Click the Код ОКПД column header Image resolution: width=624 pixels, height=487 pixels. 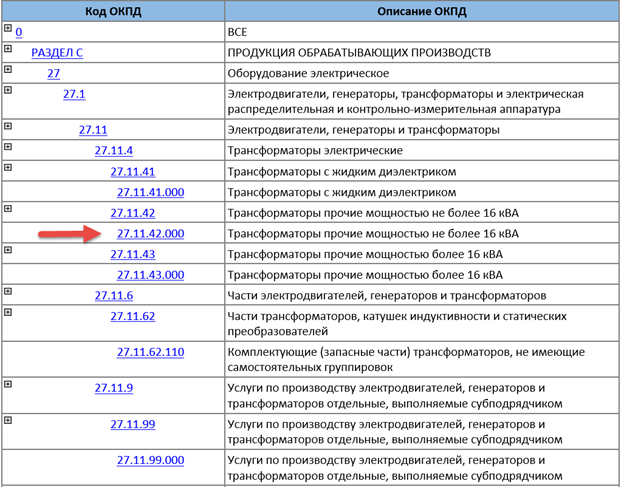point(113,11)
